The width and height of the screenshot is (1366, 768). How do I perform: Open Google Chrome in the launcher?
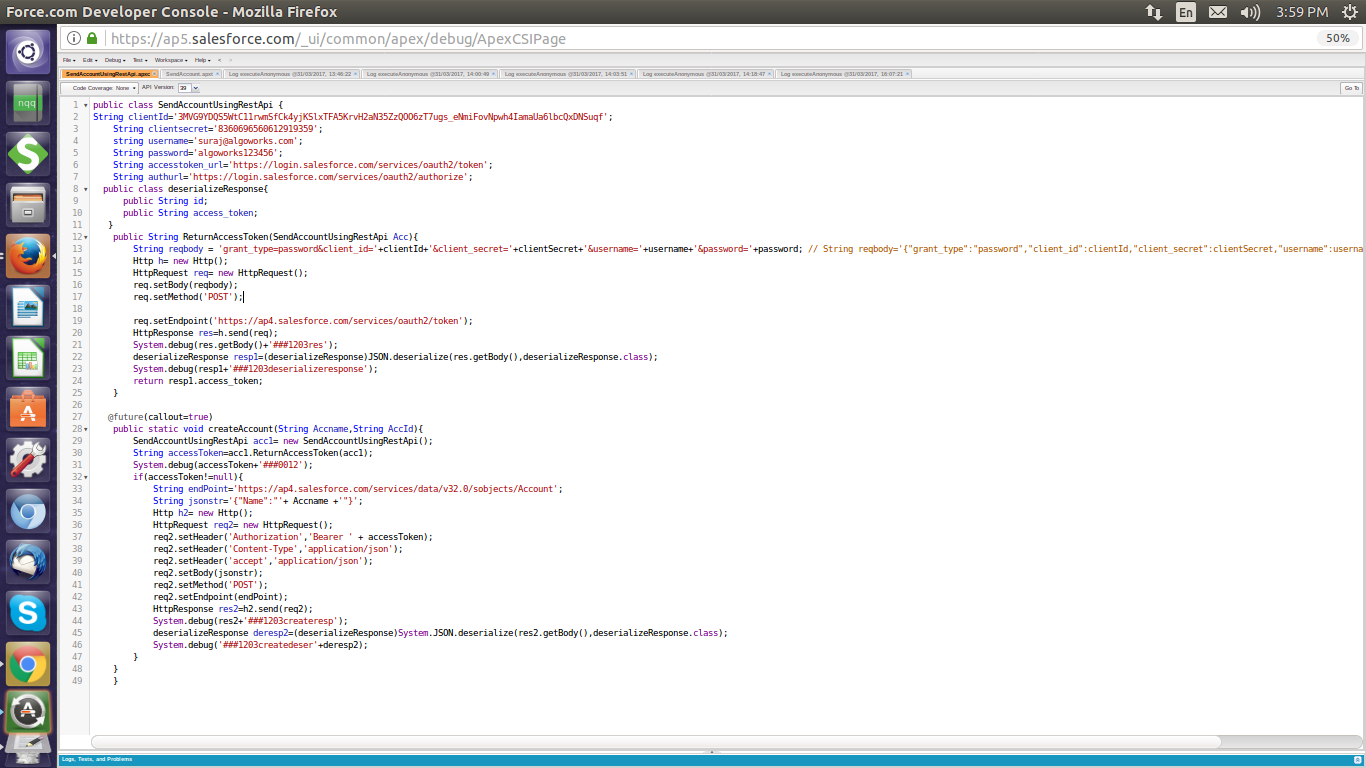(28, 664)
